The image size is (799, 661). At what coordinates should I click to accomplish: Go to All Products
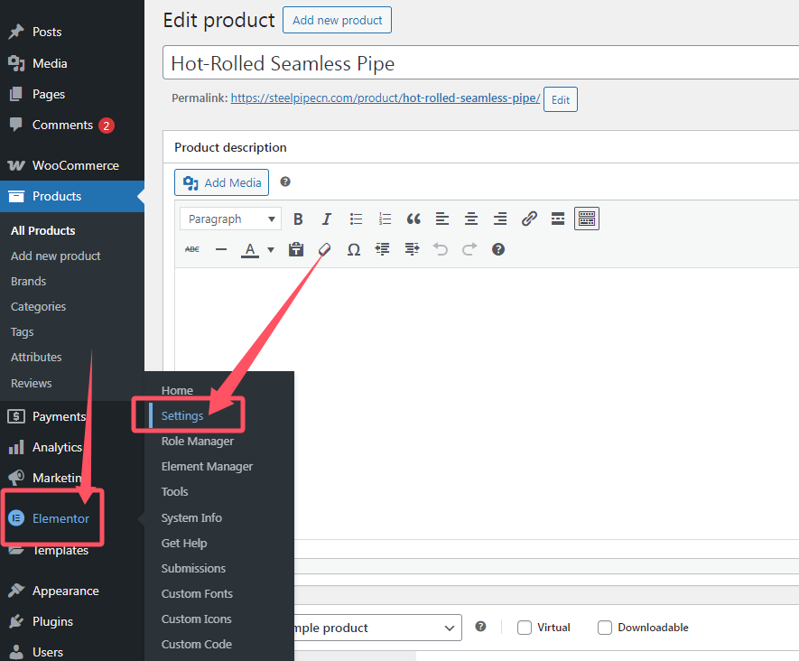tap(43, 231)
